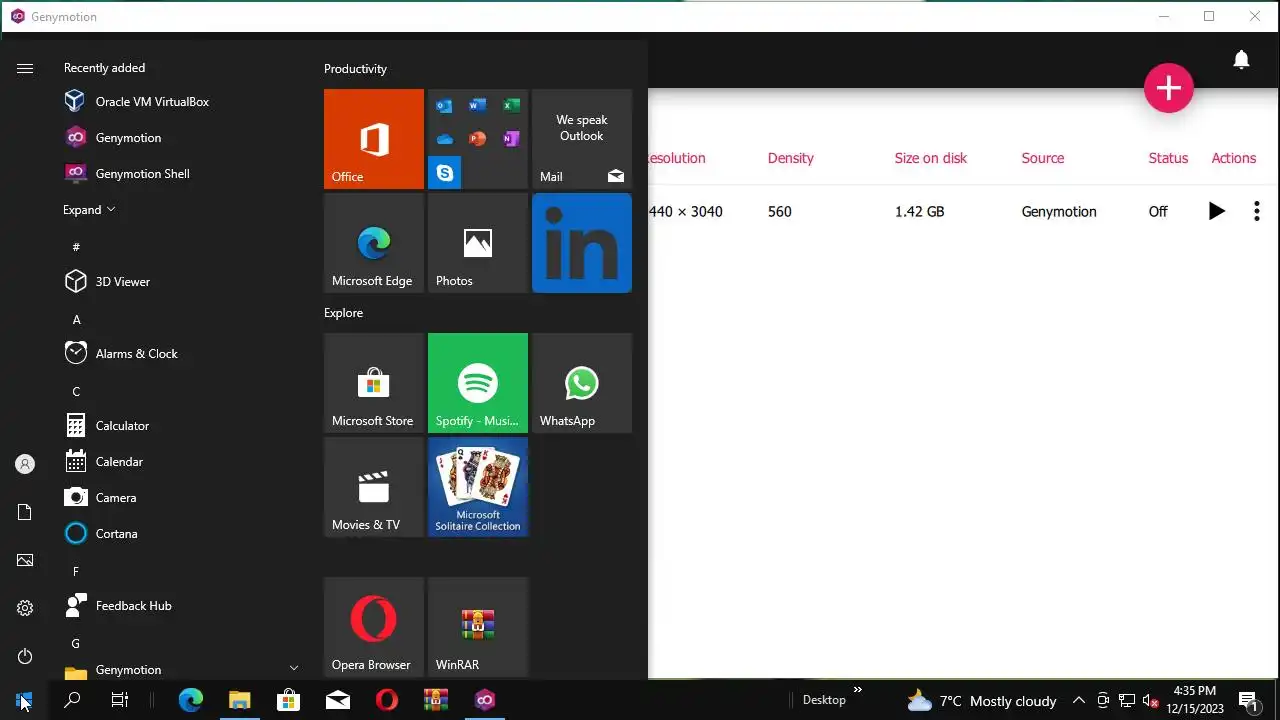Image resolution: width=1280 pixels, height=720 pixels.
Task: Open the LinkedIn tile
Action: click(x=582, y=243)
